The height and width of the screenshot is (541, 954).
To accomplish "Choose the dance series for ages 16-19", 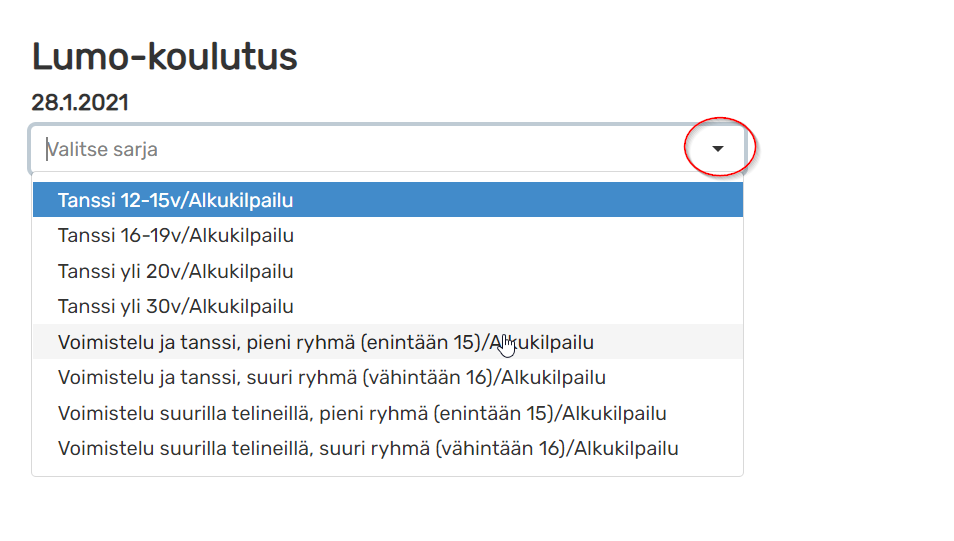I will (388, 236).
